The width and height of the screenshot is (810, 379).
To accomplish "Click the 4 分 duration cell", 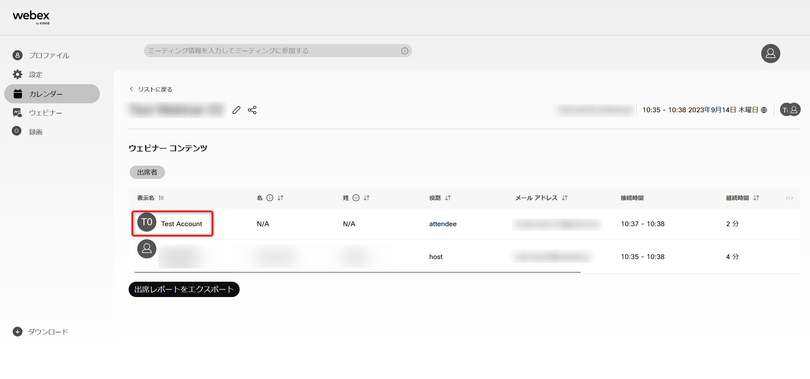I will pos(732,257).
